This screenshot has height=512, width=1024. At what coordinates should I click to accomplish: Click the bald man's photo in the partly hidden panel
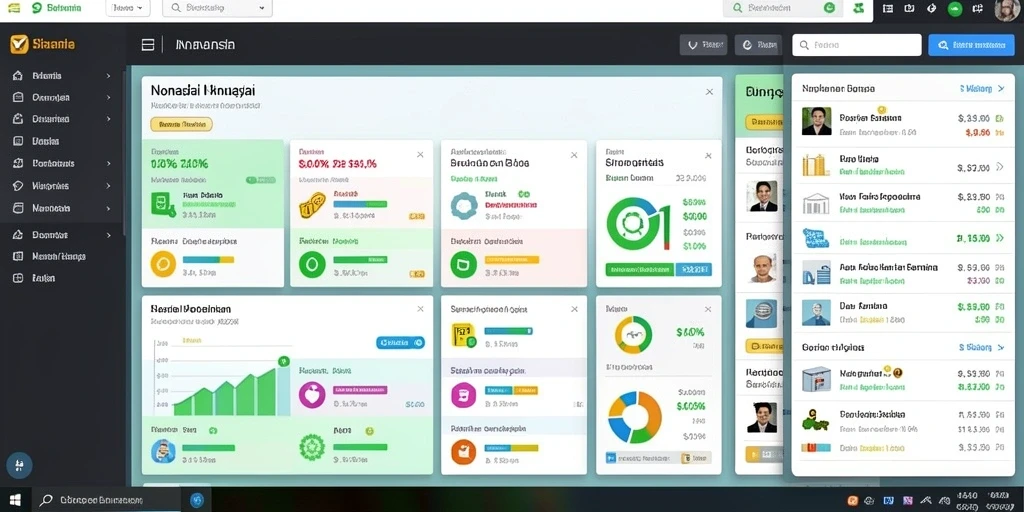coord(762,268)
